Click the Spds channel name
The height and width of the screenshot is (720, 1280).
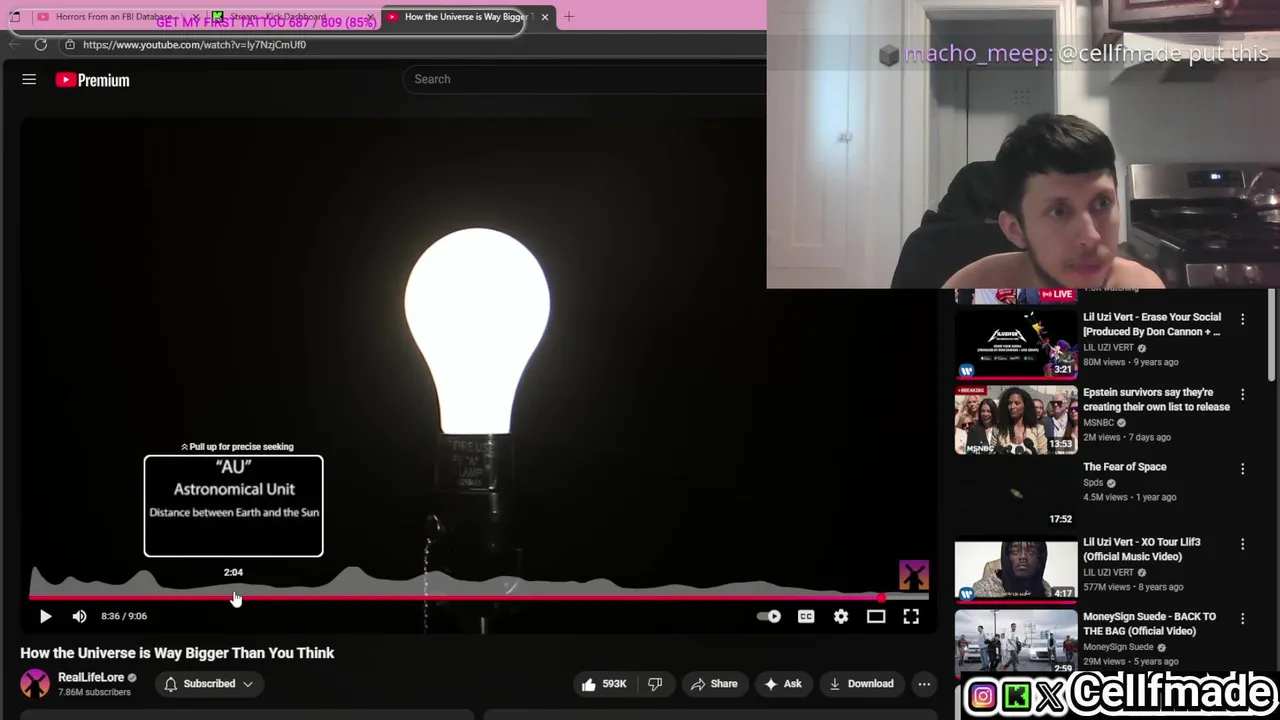pos(1093,483)
